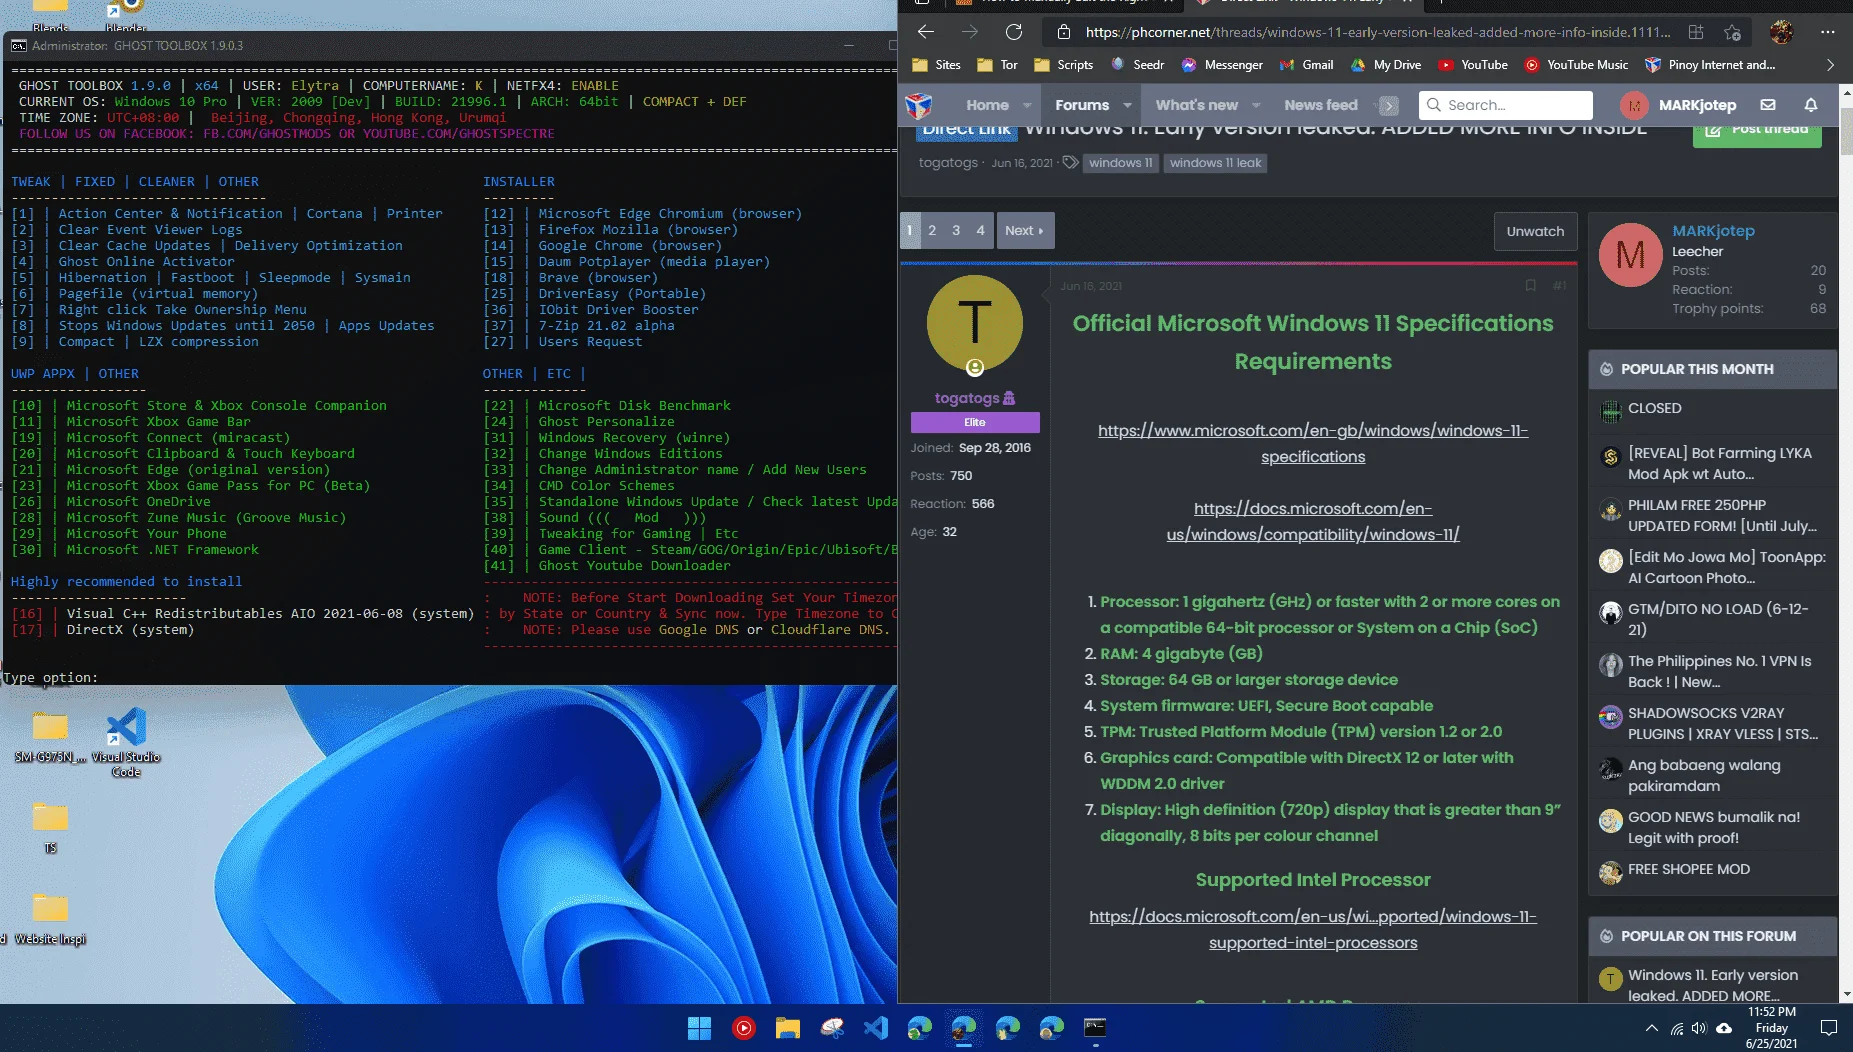
Task: Go to thread page 4
Action: (x=981, y=230)
